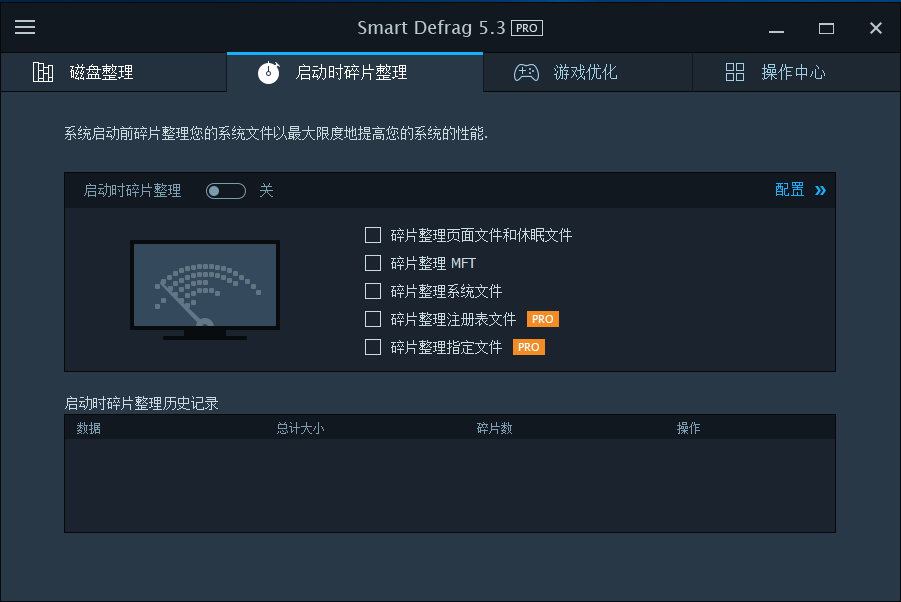The width and height of the screenshot is (901, 602).
Task: Check the 碎片整理注册表文件 checkbox
Action: coord(373,319)
